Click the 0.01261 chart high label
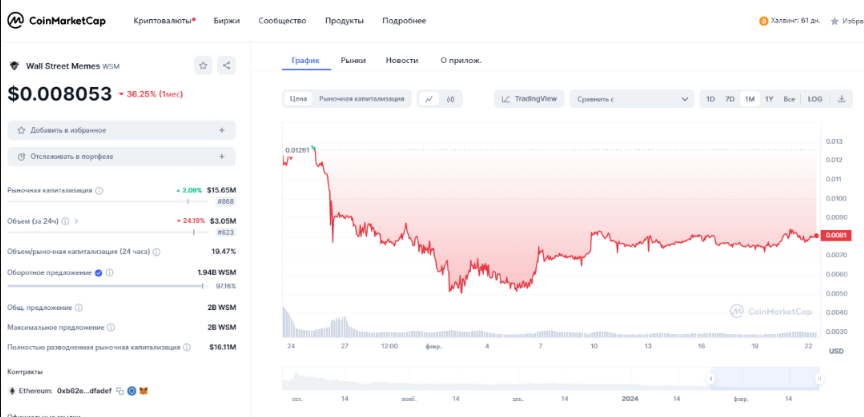This screenshot has height=417, width=864. click(x=296, y=150)
